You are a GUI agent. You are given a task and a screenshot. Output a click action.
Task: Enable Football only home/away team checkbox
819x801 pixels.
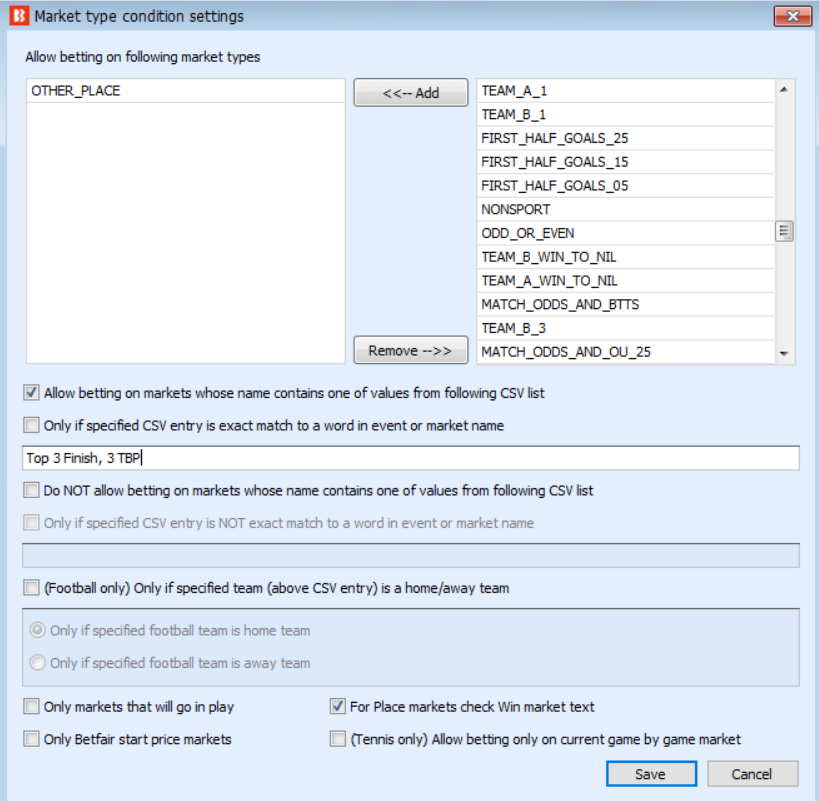(31, 588)
